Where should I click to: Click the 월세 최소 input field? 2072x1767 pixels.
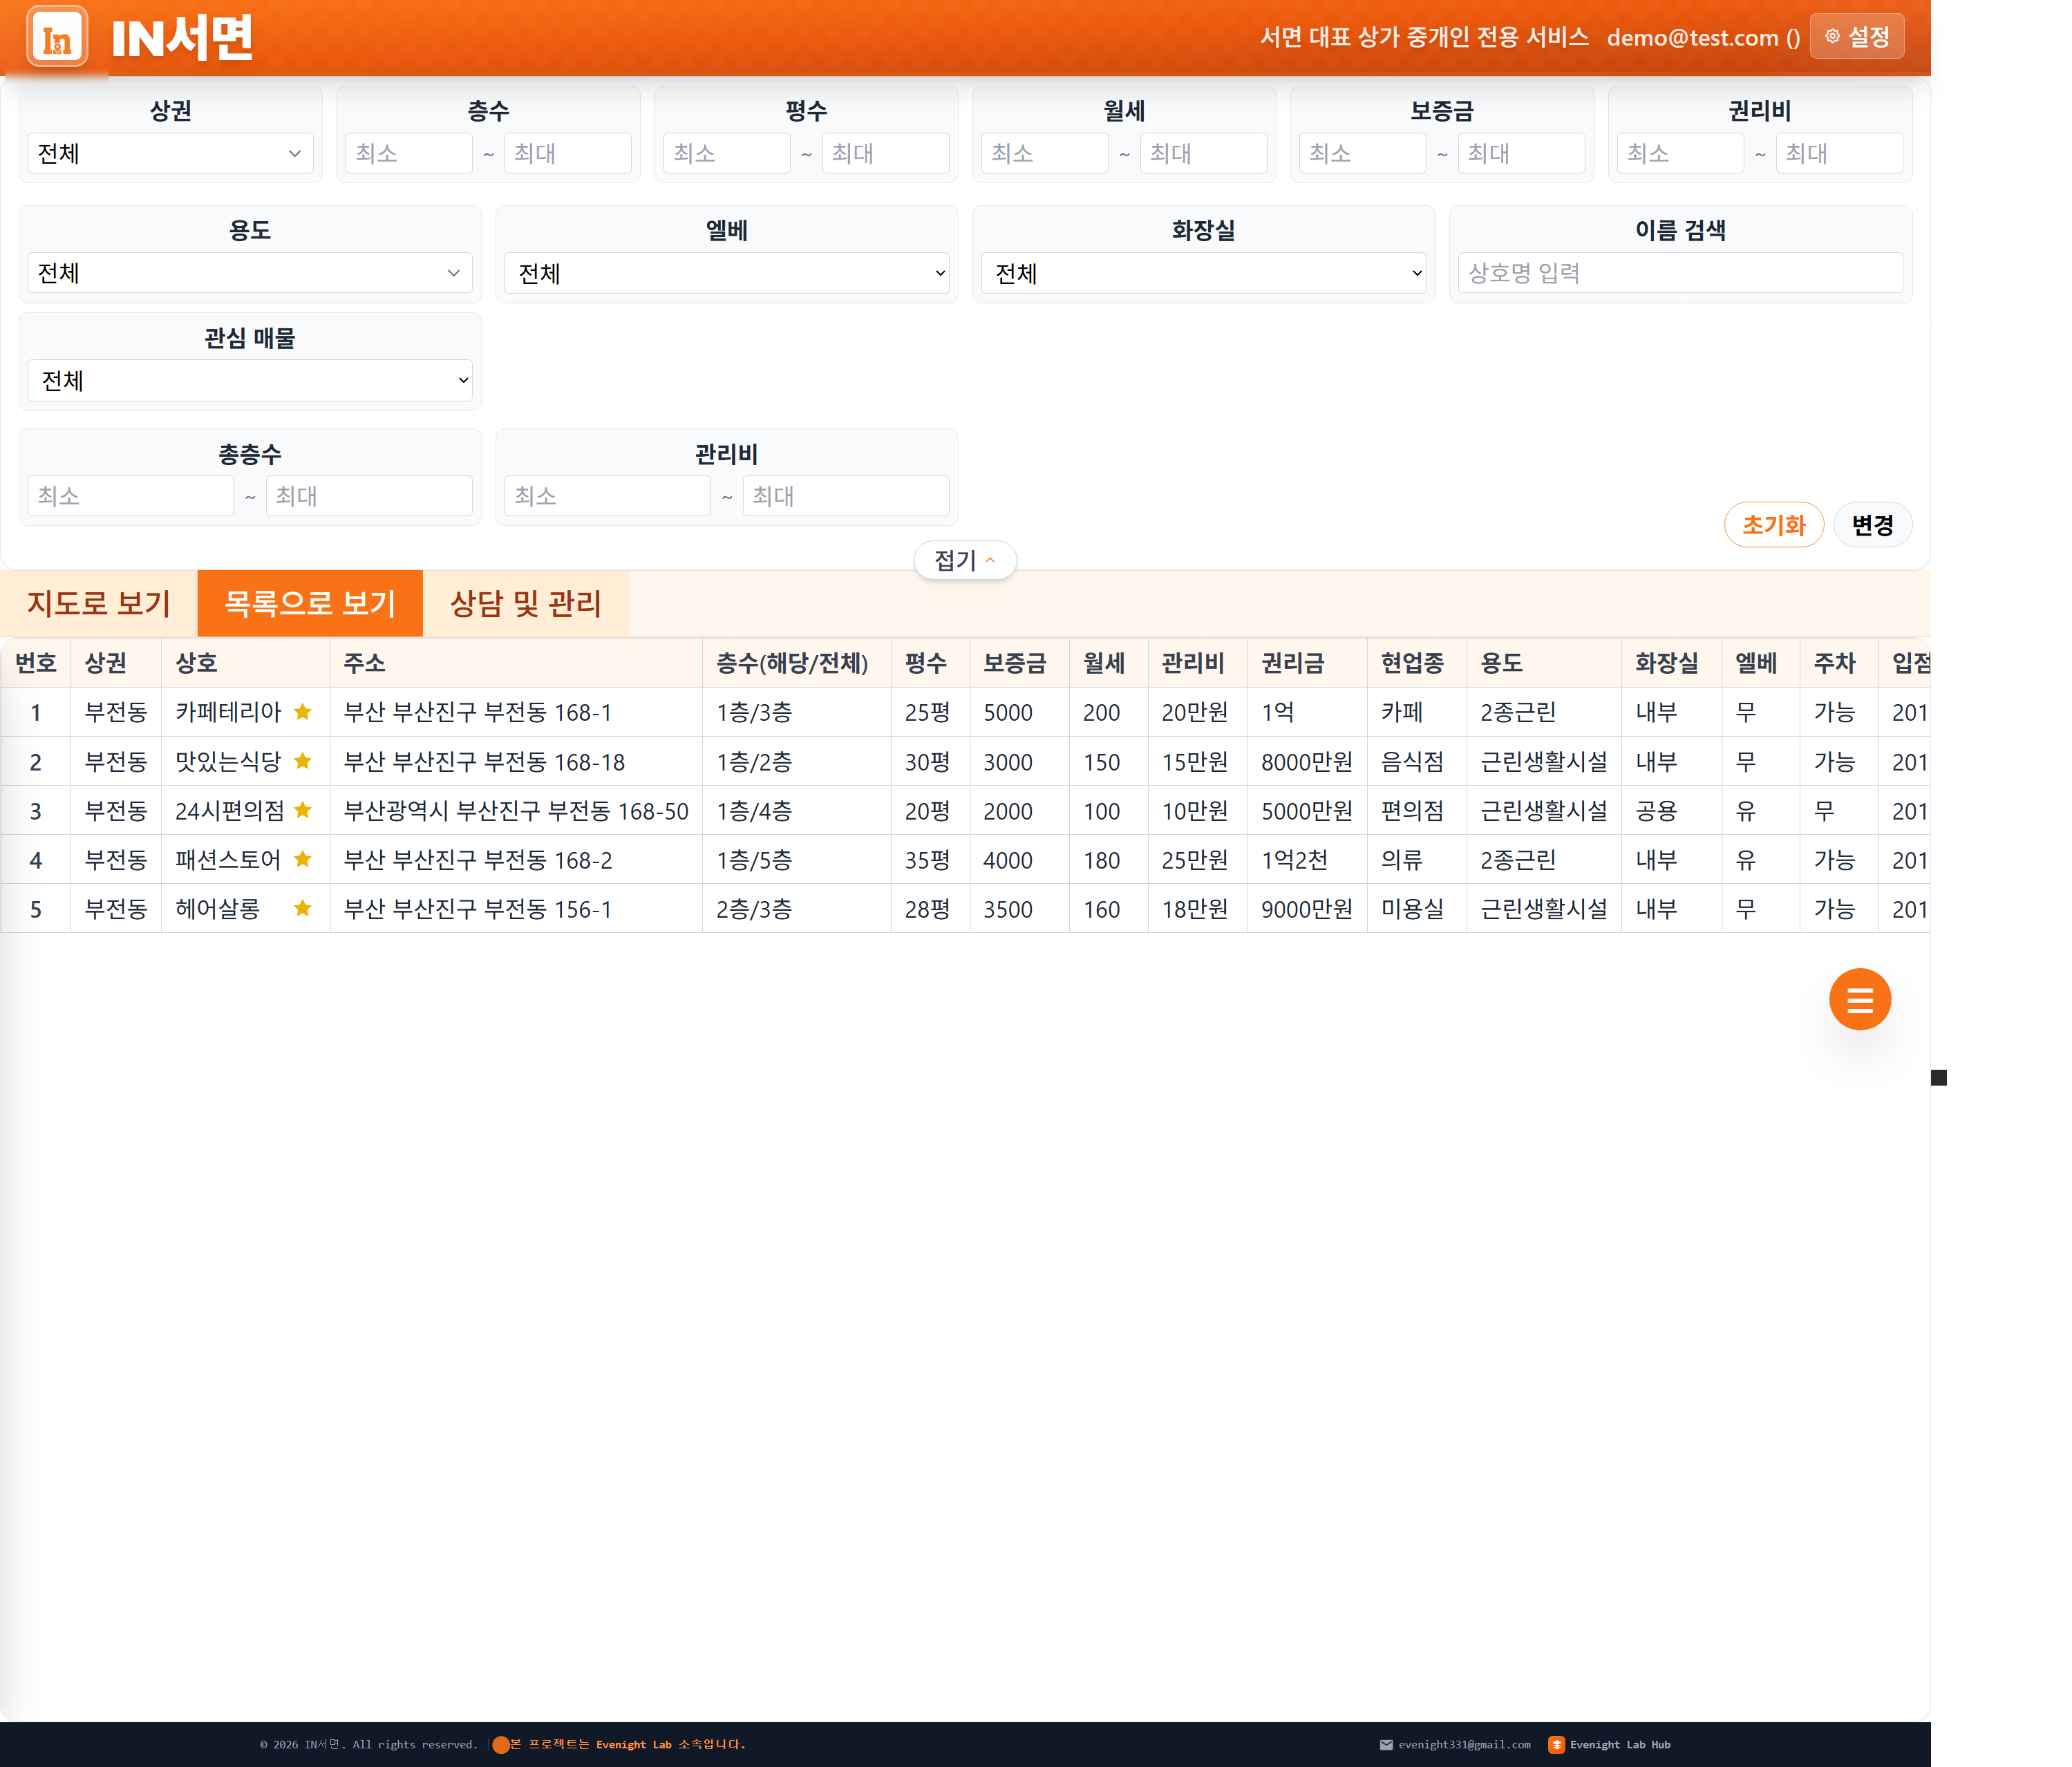click(x=1044, y=153)
